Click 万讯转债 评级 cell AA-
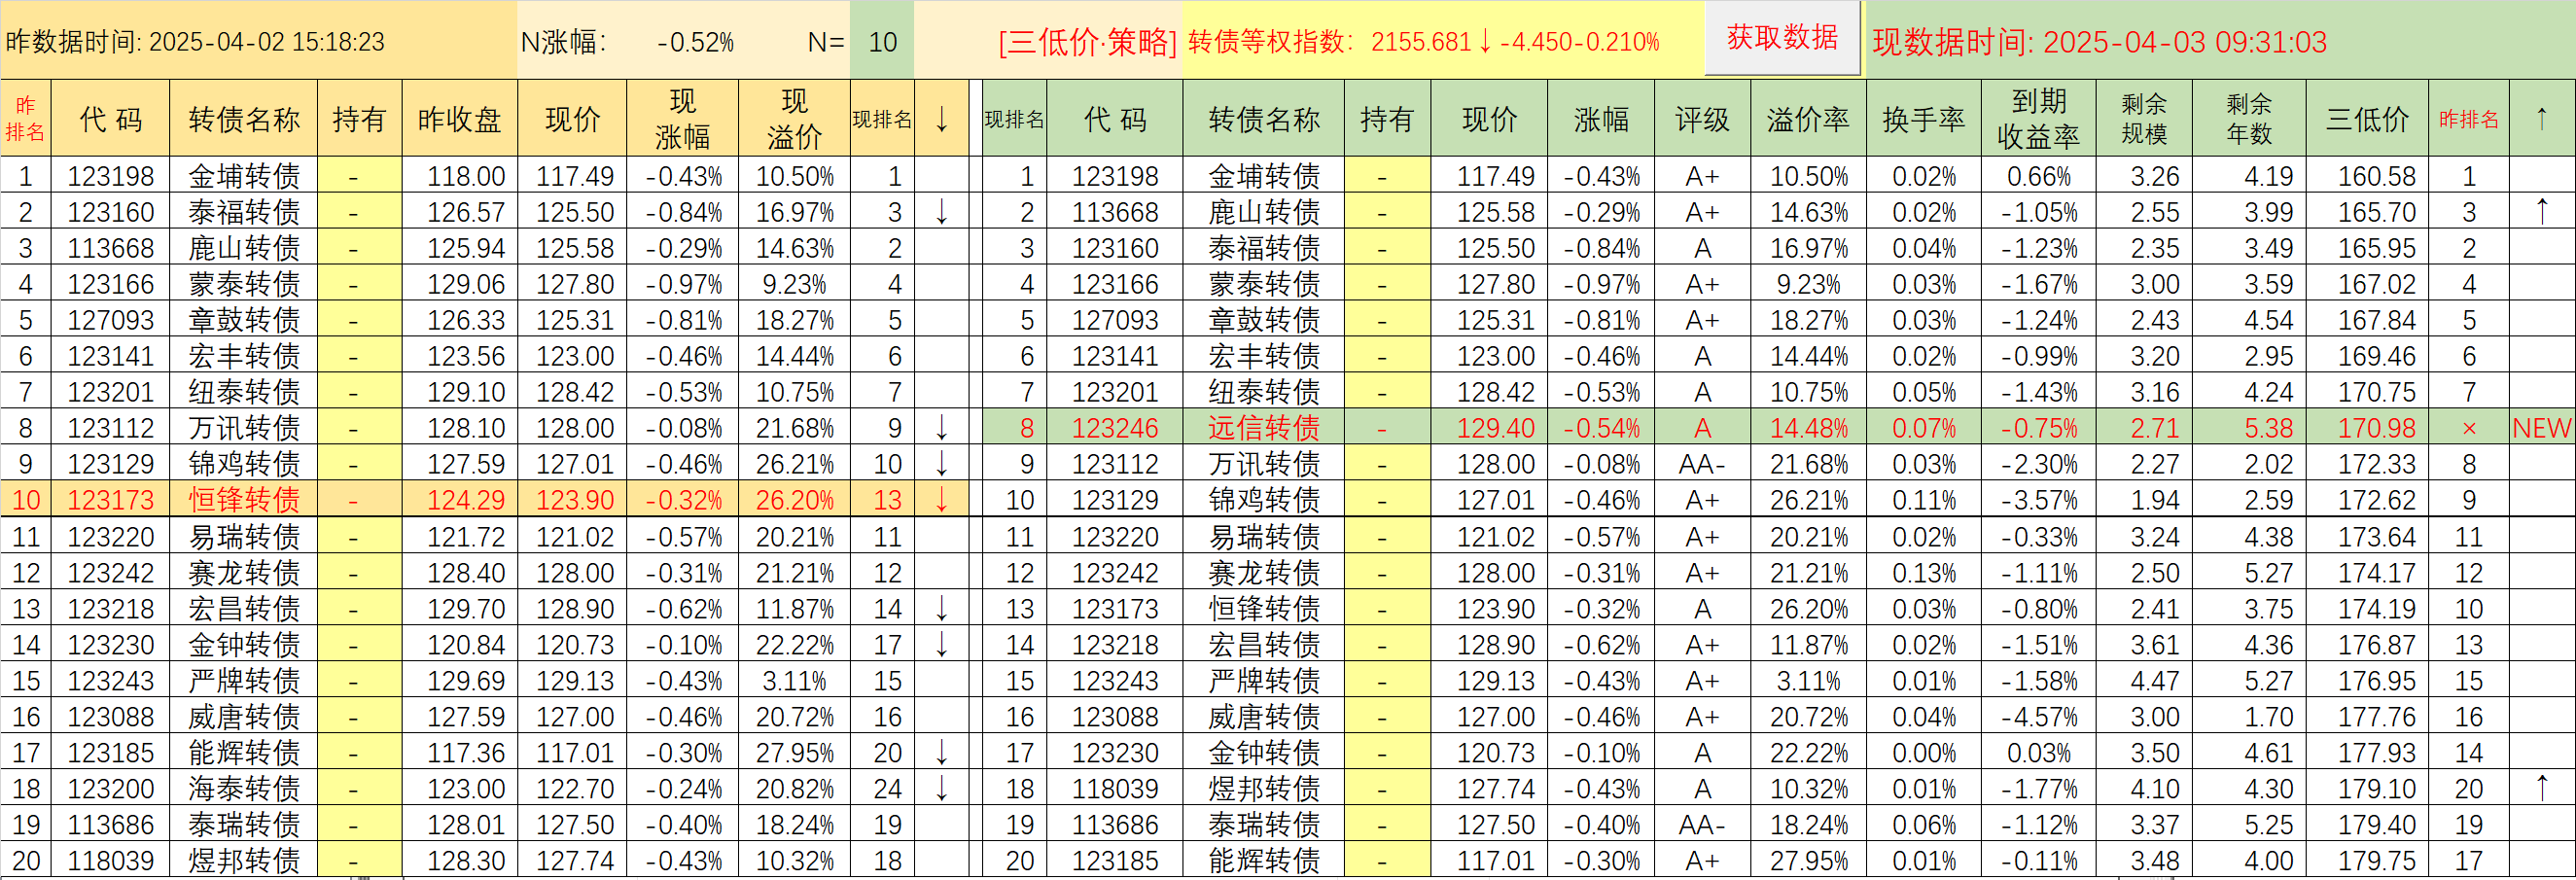The height and width of the screenshot is (880, 2576). (x=1702, y=464)
